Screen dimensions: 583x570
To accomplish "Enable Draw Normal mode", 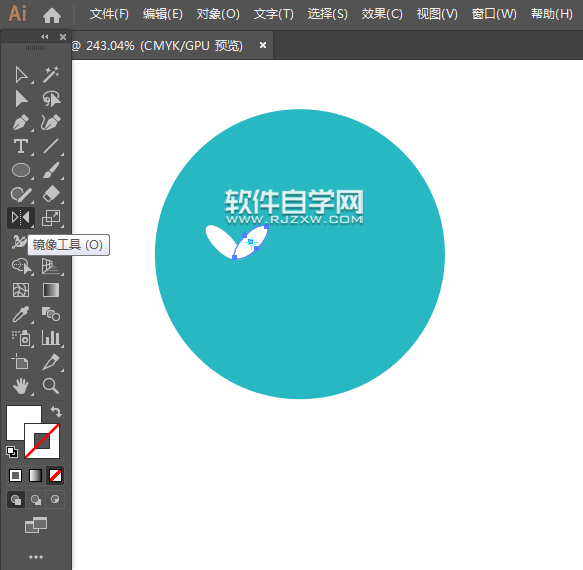I will (16, 500).
